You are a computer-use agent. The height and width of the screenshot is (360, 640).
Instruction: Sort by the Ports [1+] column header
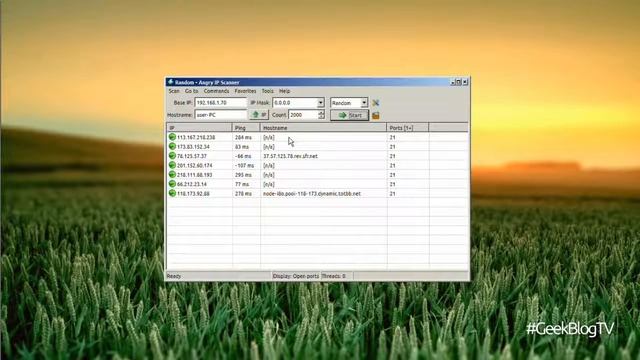click(x=408, y=128)
